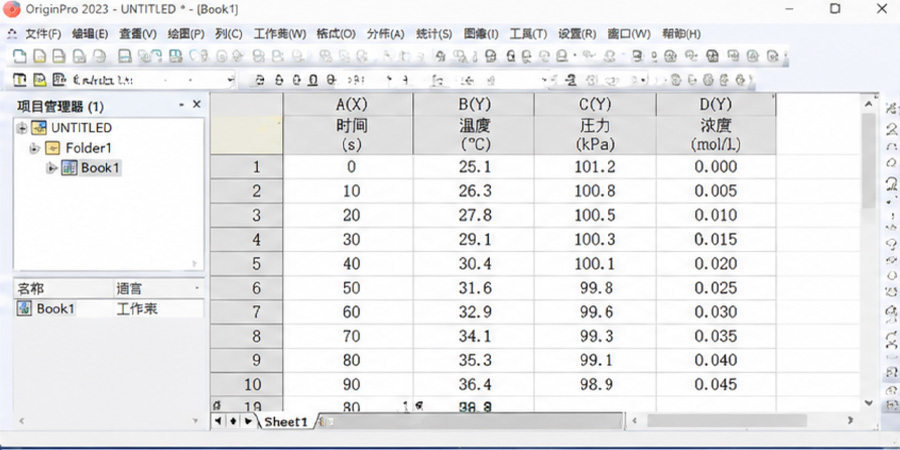Image resolution: width=900 pixels, height=450 pixels.
Task: Select column C(Y) header
Action: 595,104
